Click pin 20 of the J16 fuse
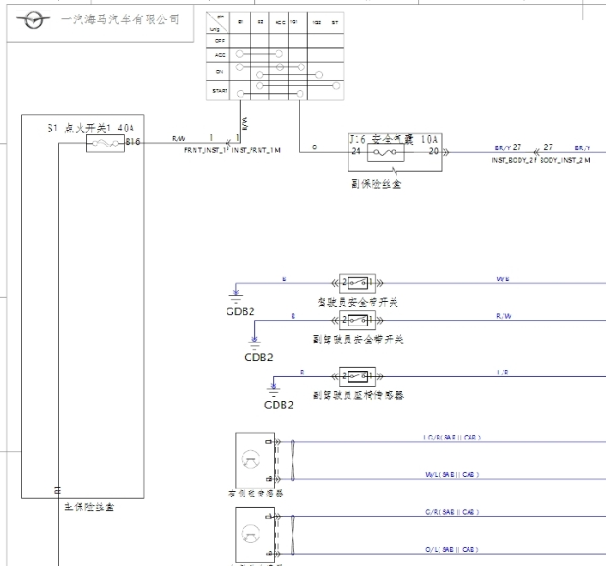The height and width of the screenshot is (566, 606). [434, 151]
